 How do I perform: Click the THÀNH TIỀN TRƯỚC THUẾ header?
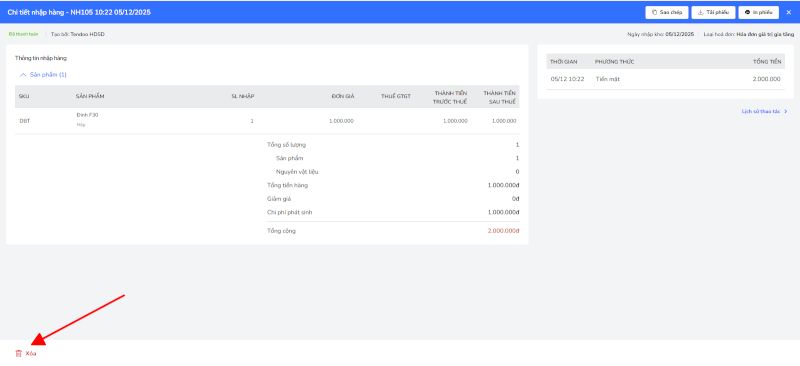450,97
